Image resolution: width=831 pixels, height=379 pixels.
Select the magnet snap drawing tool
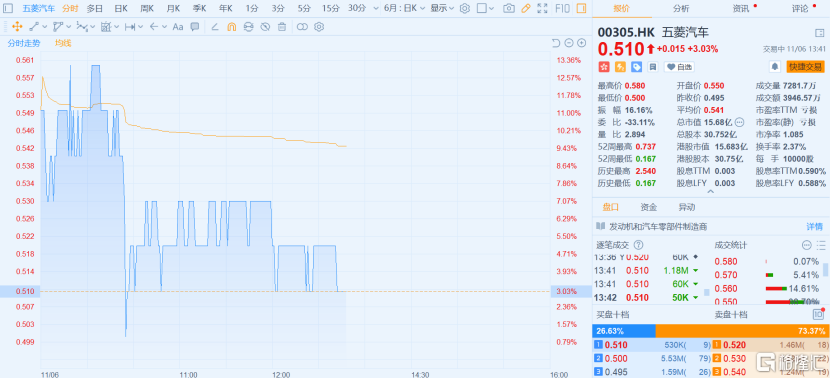pyautogui.click(x=232, y=27)
